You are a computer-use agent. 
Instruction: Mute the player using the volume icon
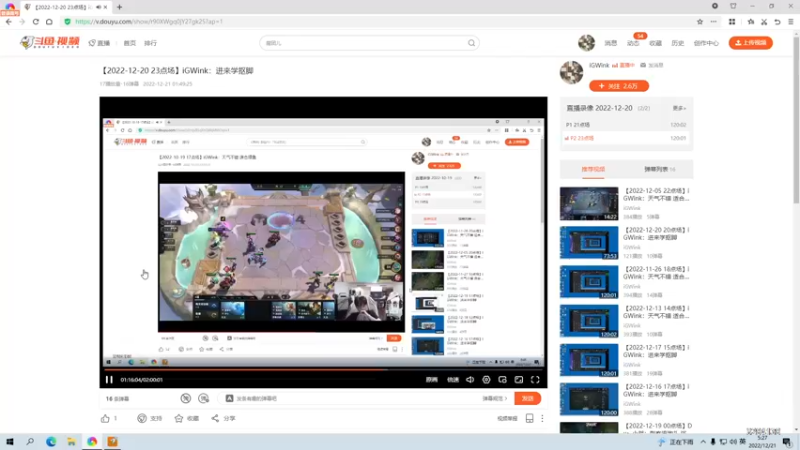tap(470, 380)
